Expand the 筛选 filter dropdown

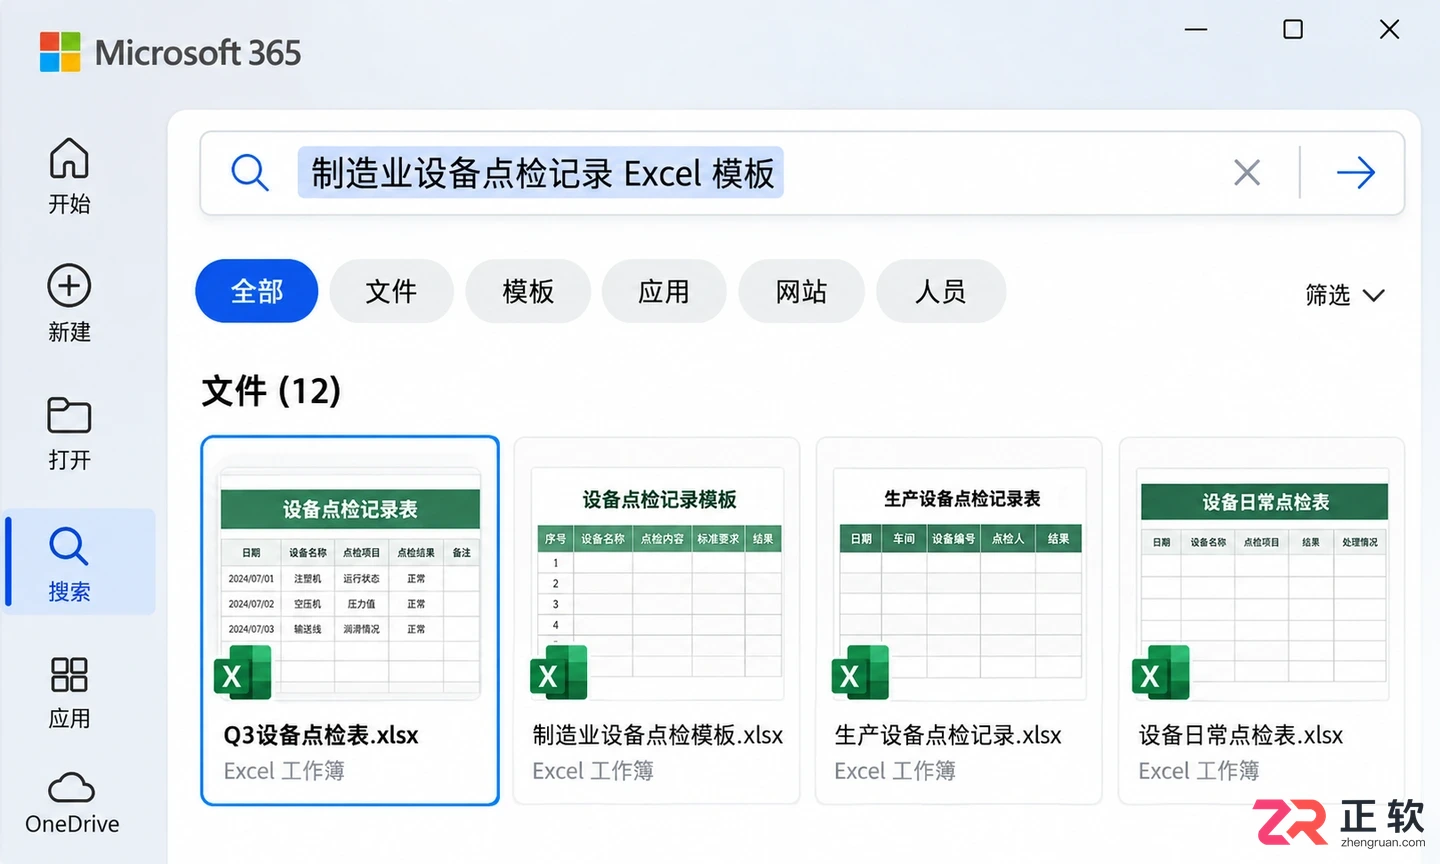(x=1345, y=295)
